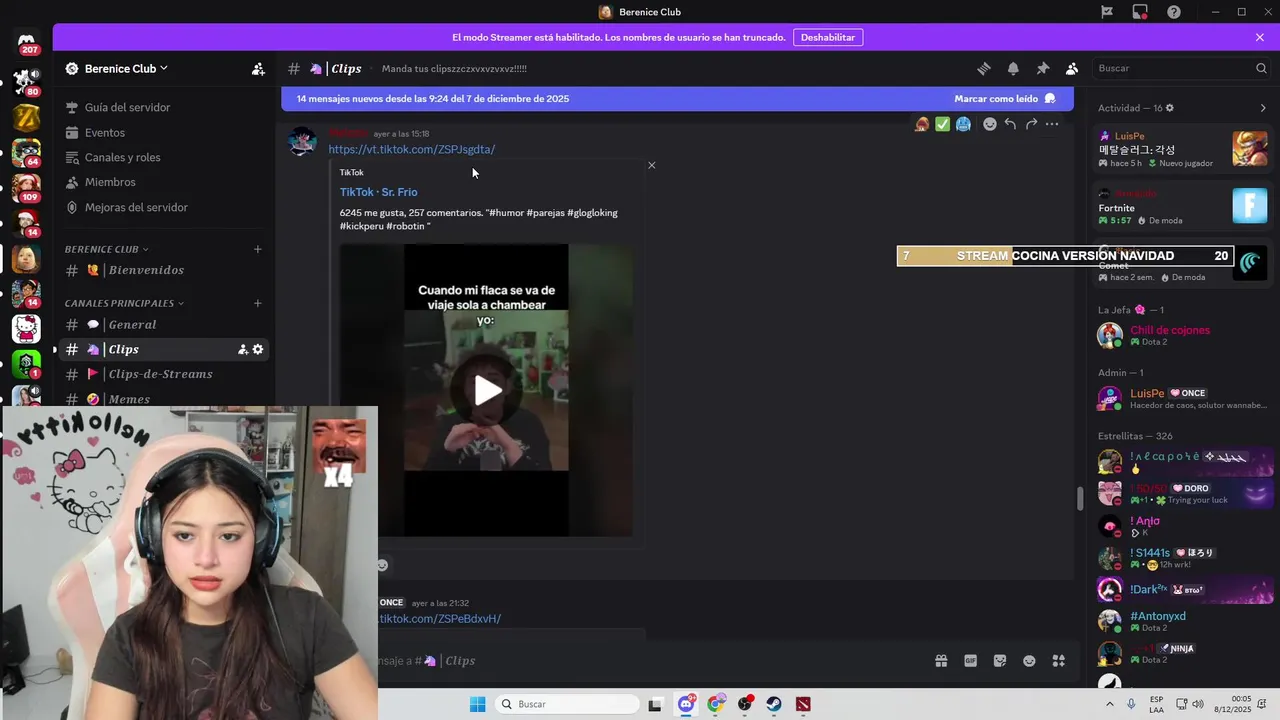Screen dimensions: 1280x720
Task: Open #Antonyxd member profile
Action: 1183,621
